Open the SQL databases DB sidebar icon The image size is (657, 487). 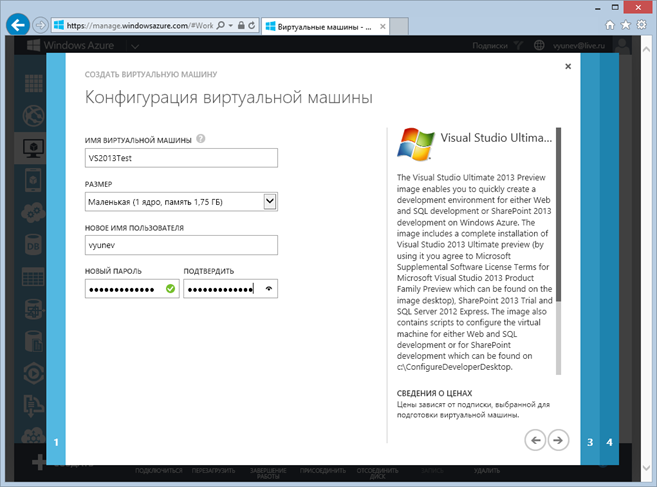click(33, 246)
